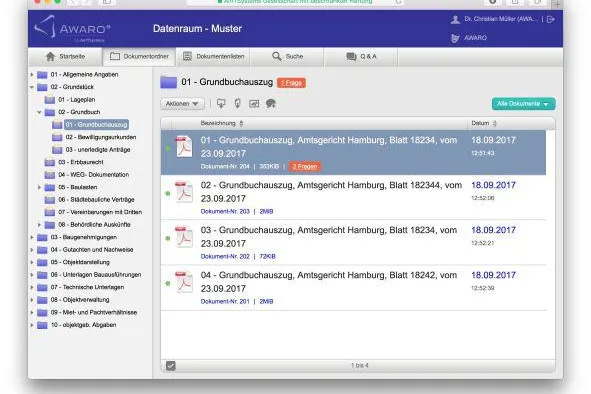Open the Q & A tab
The image size is (591, 394).
click(361, 57)
